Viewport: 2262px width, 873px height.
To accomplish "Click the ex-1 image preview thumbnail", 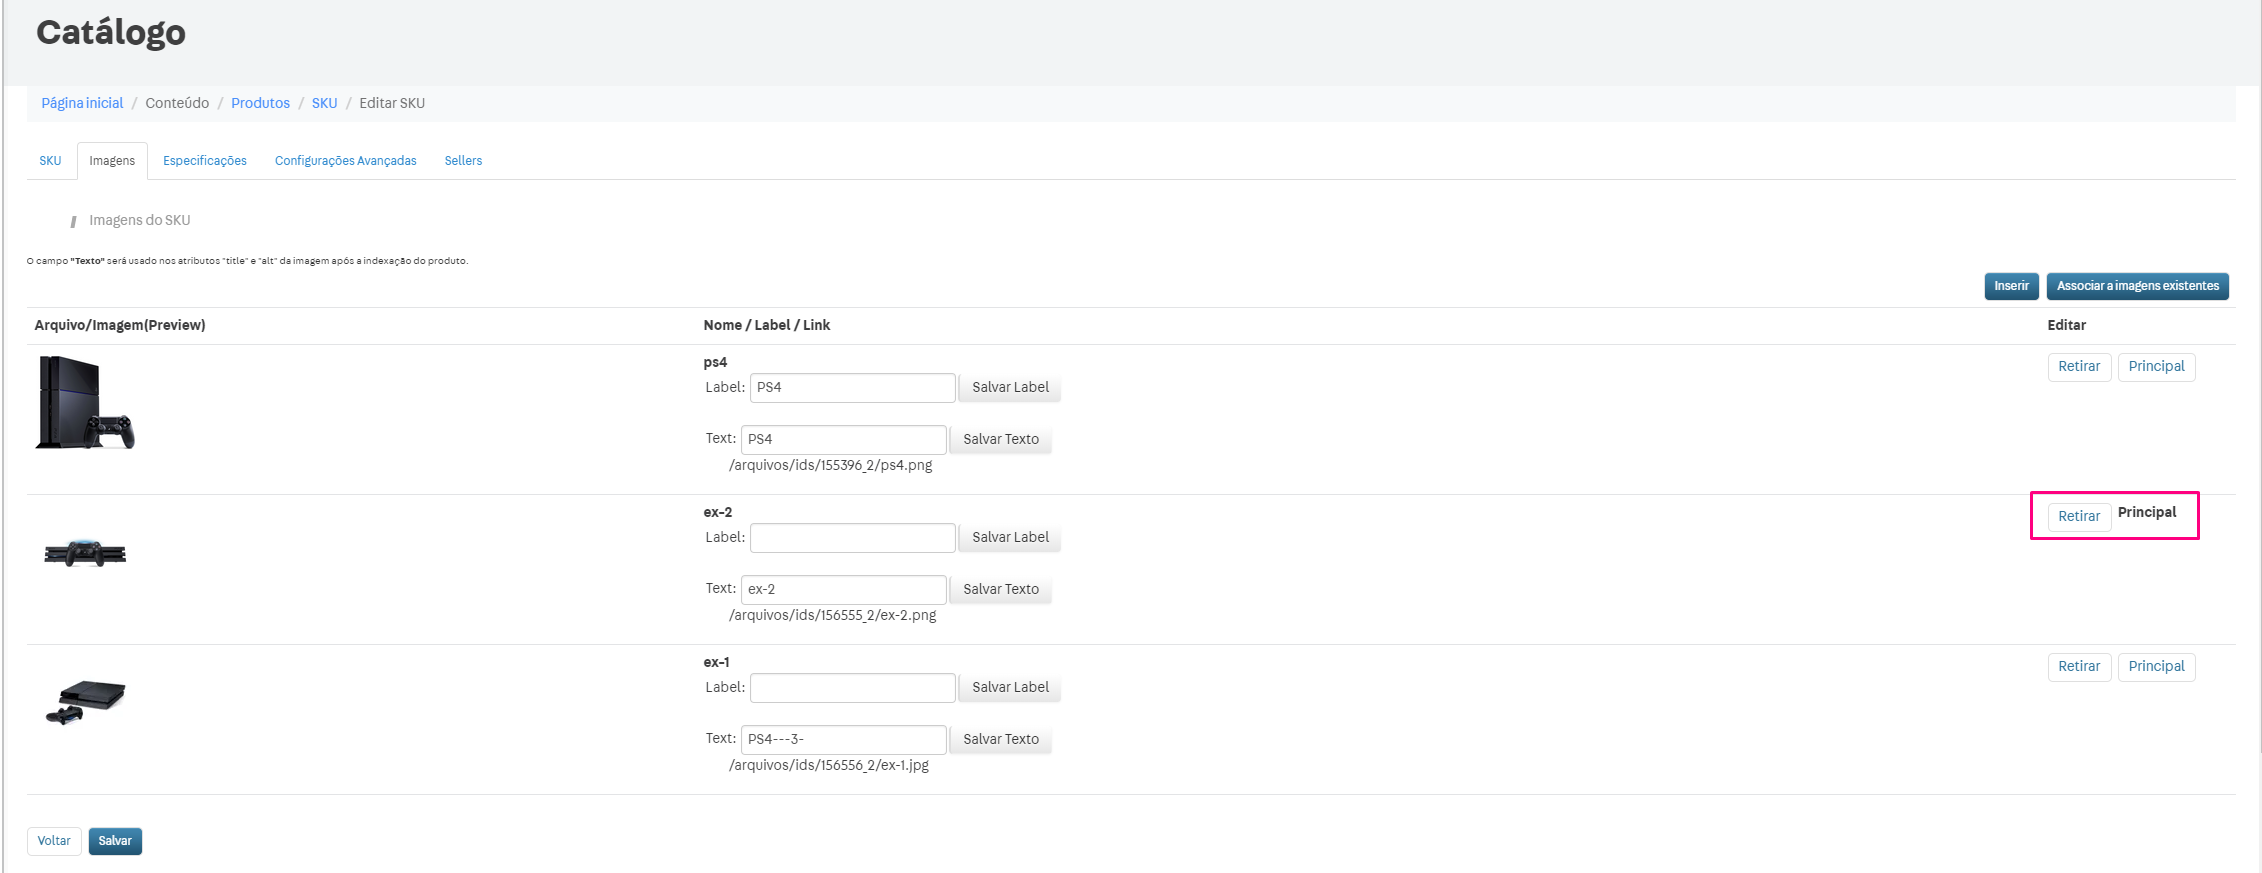I will [86, 701].
